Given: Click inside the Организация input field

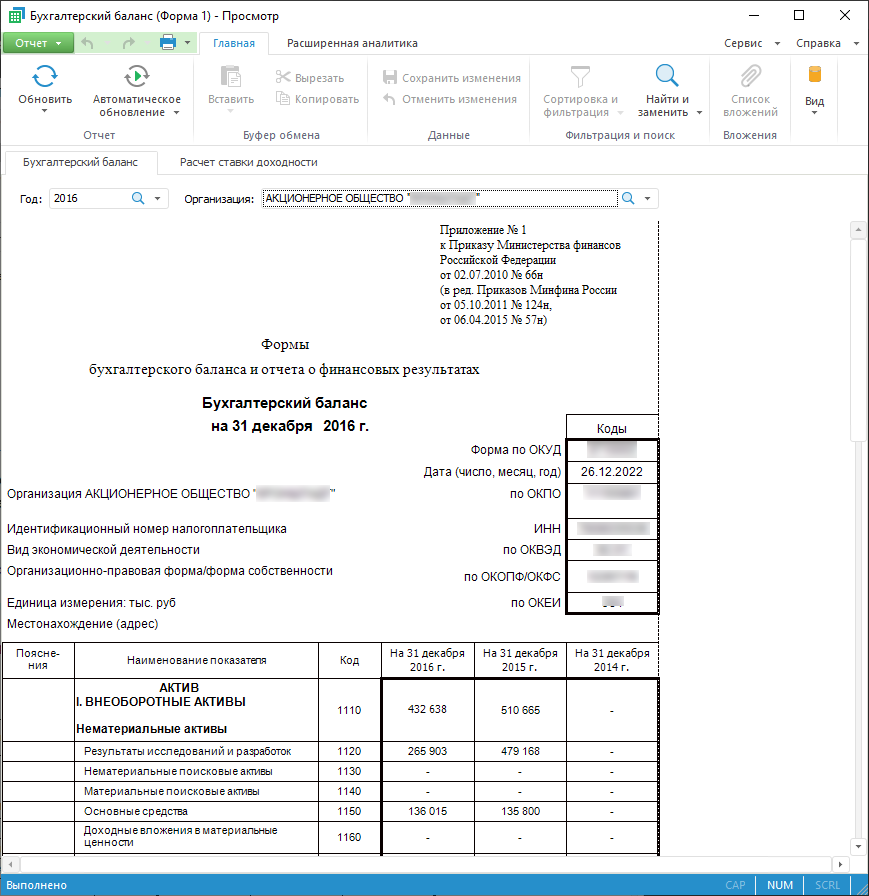Looking at the screenshot, I should click(x=440, y=198).
